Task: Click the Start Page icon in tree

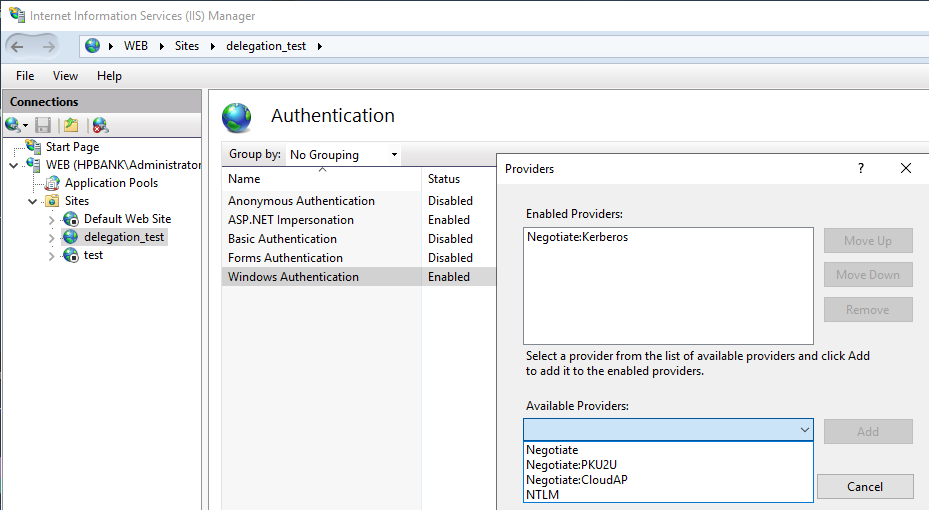Action: (x=34, y=147)
